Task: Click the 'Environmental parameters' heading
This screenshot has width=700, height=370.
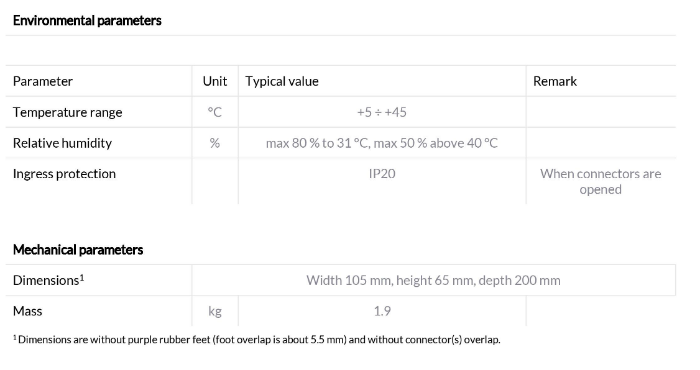Action: [x=87, y=21]
